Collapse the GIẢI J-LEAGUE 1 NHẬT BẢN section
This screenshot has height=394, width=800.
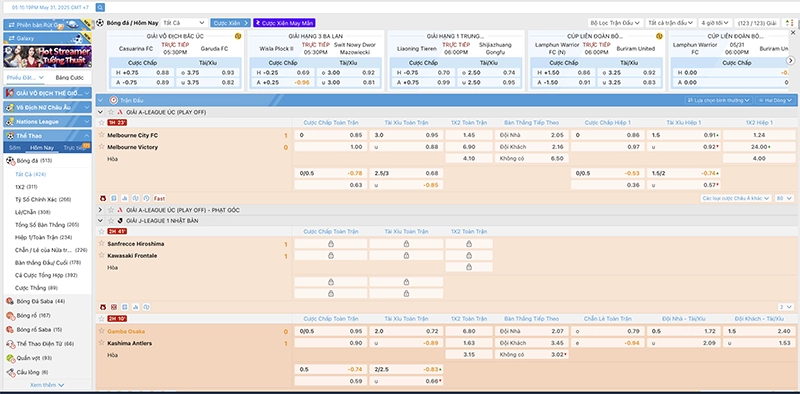tap(101, 220)
